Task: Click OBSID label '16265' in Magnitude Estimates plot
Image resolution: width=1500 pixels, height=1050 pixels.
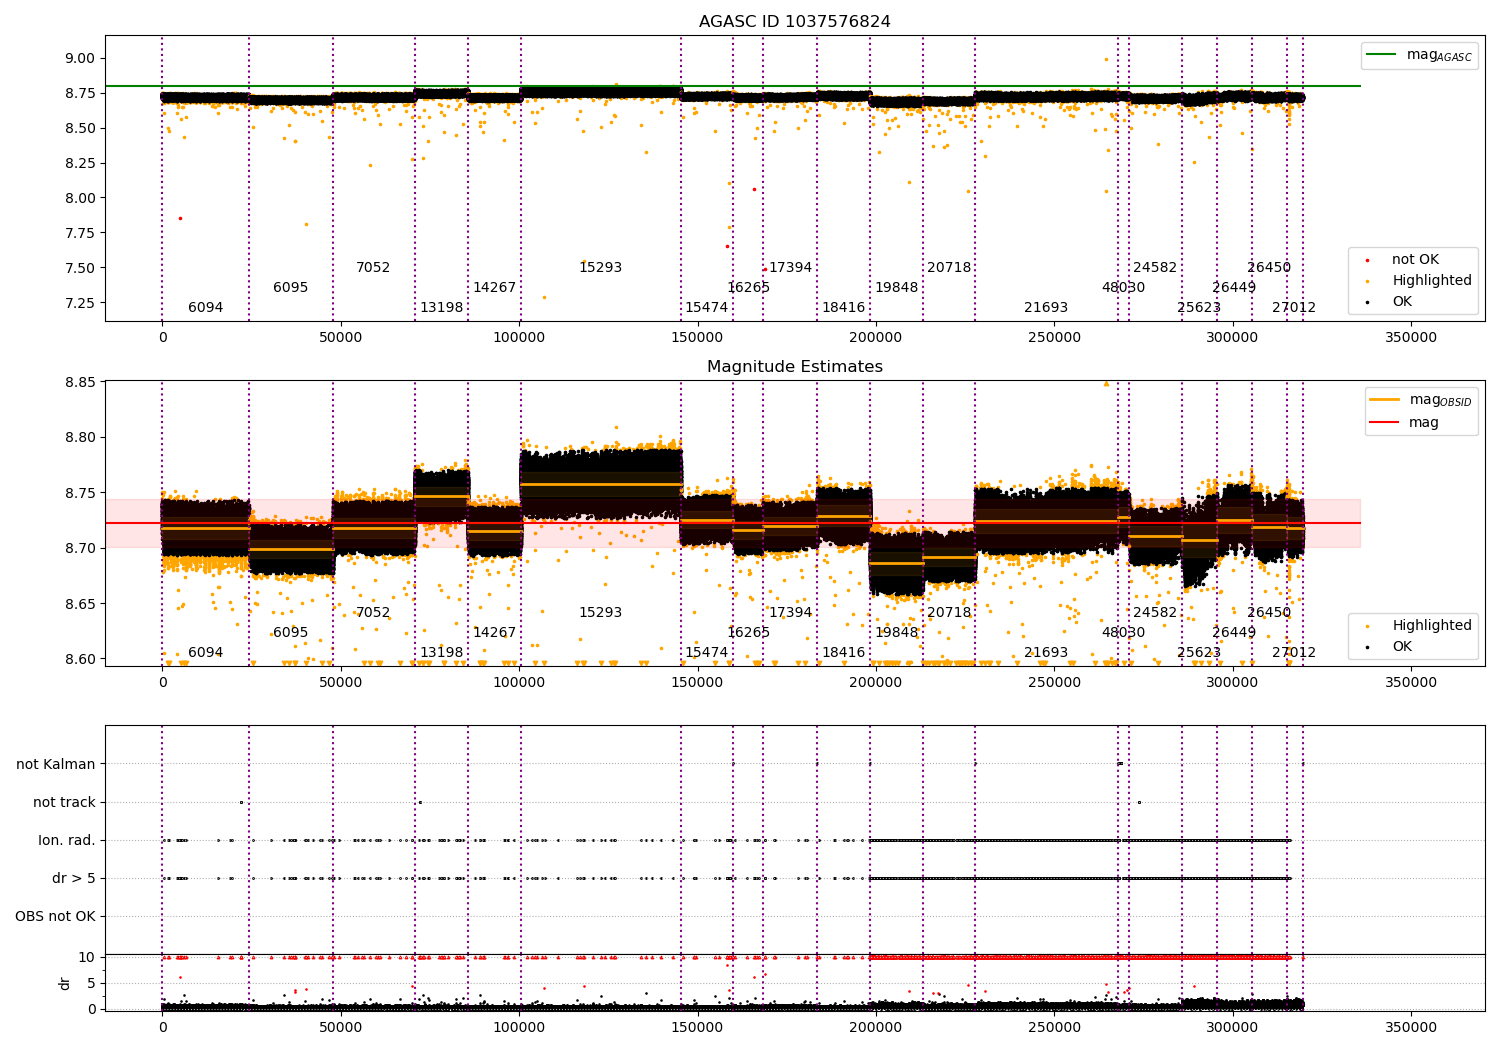Action: [748, 633]
